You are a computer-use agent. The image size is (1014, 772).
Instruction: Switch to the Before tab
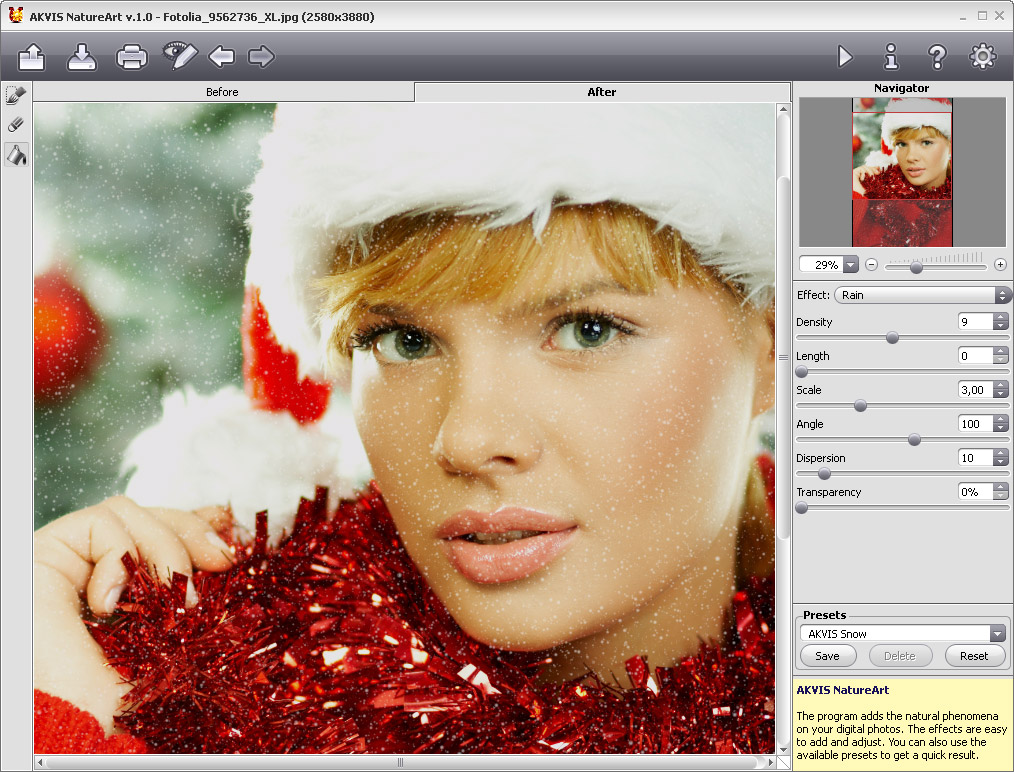pyautogui.click(x=222, y=92)
